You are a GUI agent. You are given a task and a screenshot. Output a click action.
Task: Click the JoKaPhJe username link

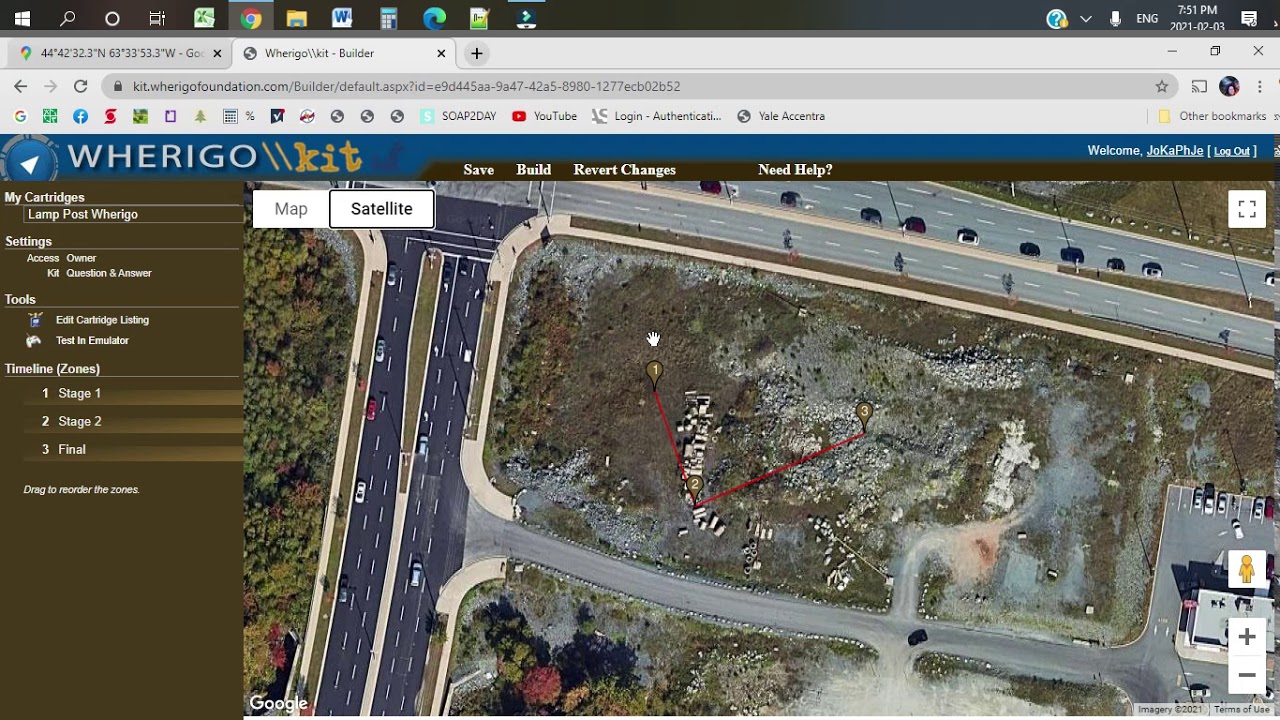click(1175, 151)
